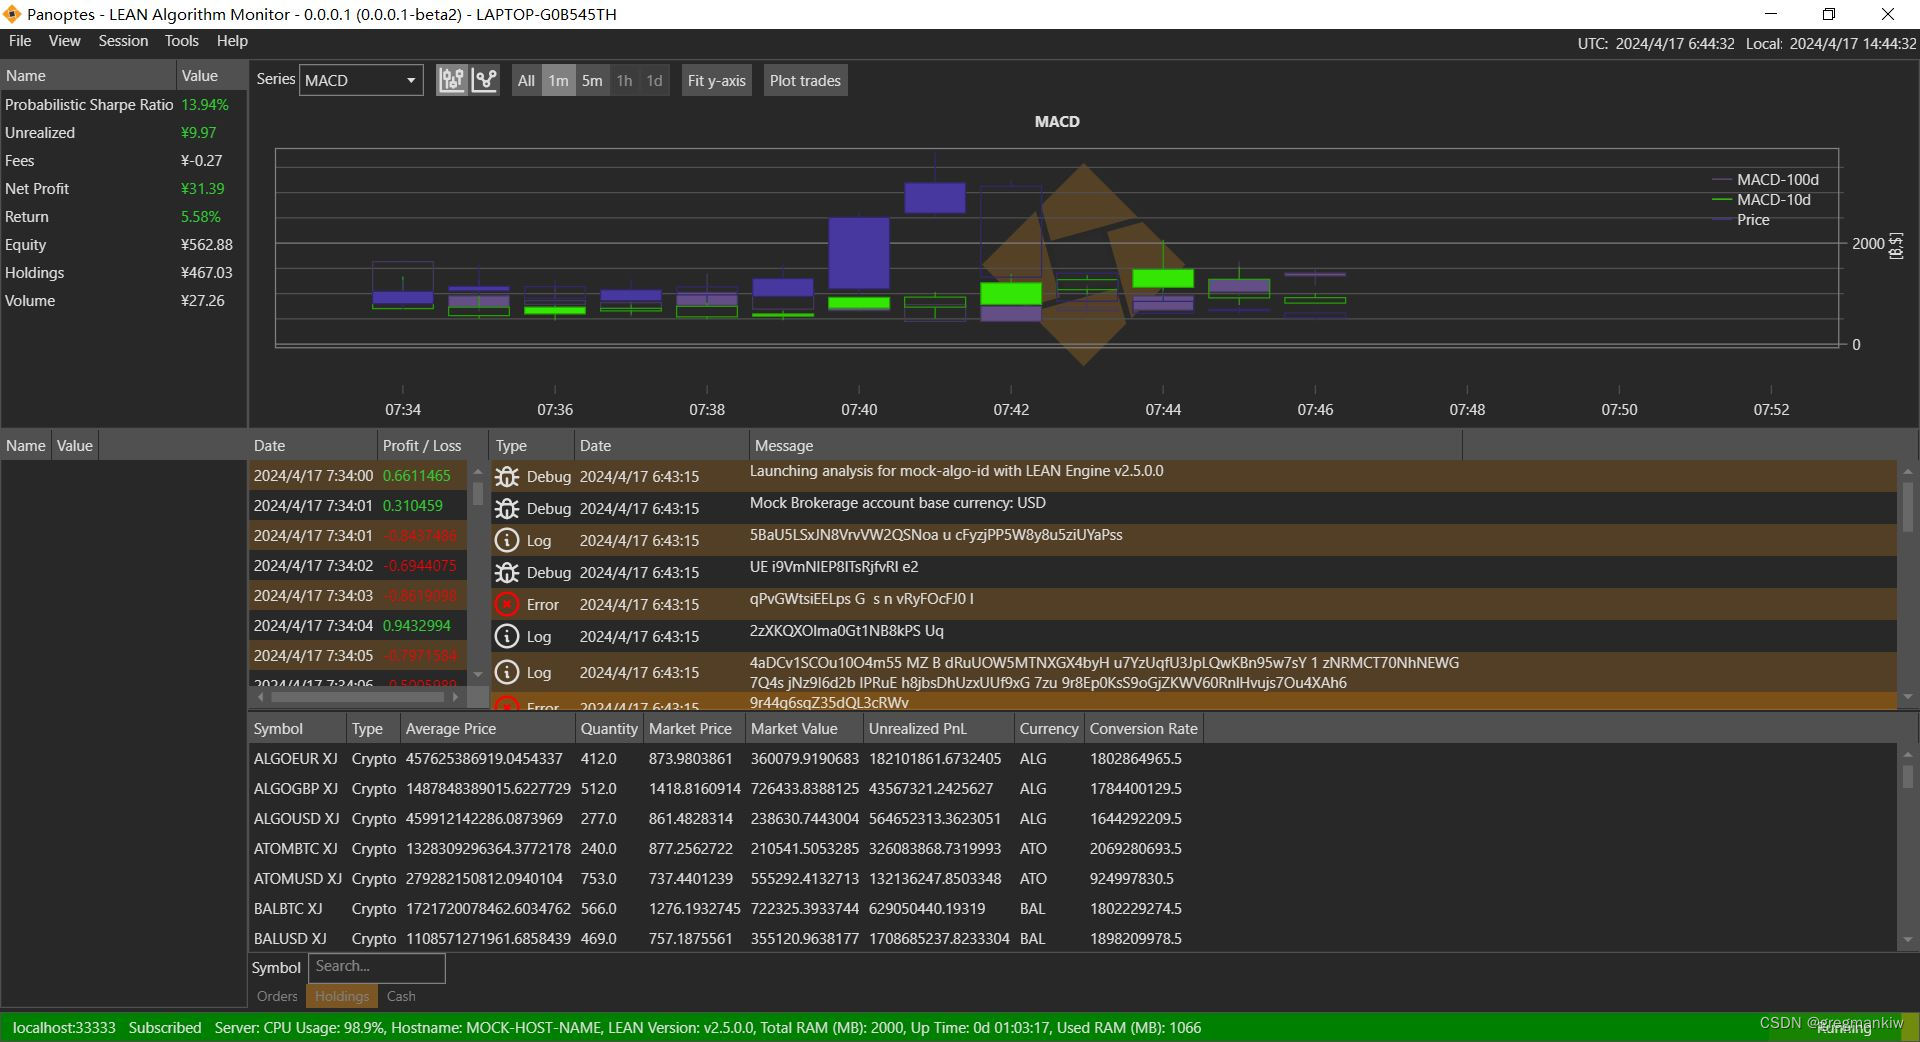Viewport: 1920px width, 1042px height.
Task: Click the Symbol search input field
Action: 376,967
